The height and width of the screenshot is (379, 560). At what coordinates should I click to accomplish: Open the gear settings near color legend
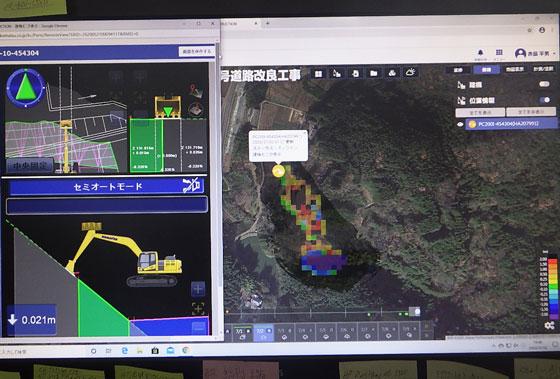click(x=549, y=325)
